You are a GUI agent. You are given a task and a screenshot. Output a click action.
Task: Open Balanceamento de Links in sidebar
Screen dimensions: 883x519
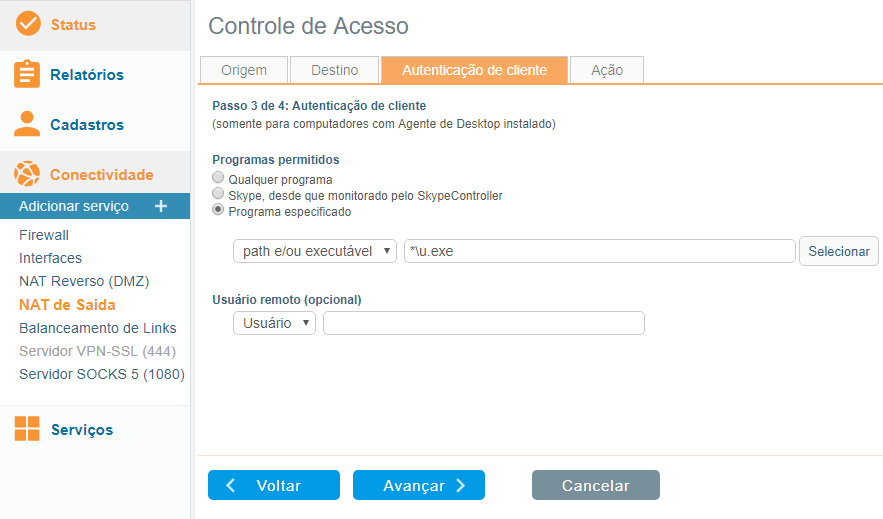click(x=97, y=328)
